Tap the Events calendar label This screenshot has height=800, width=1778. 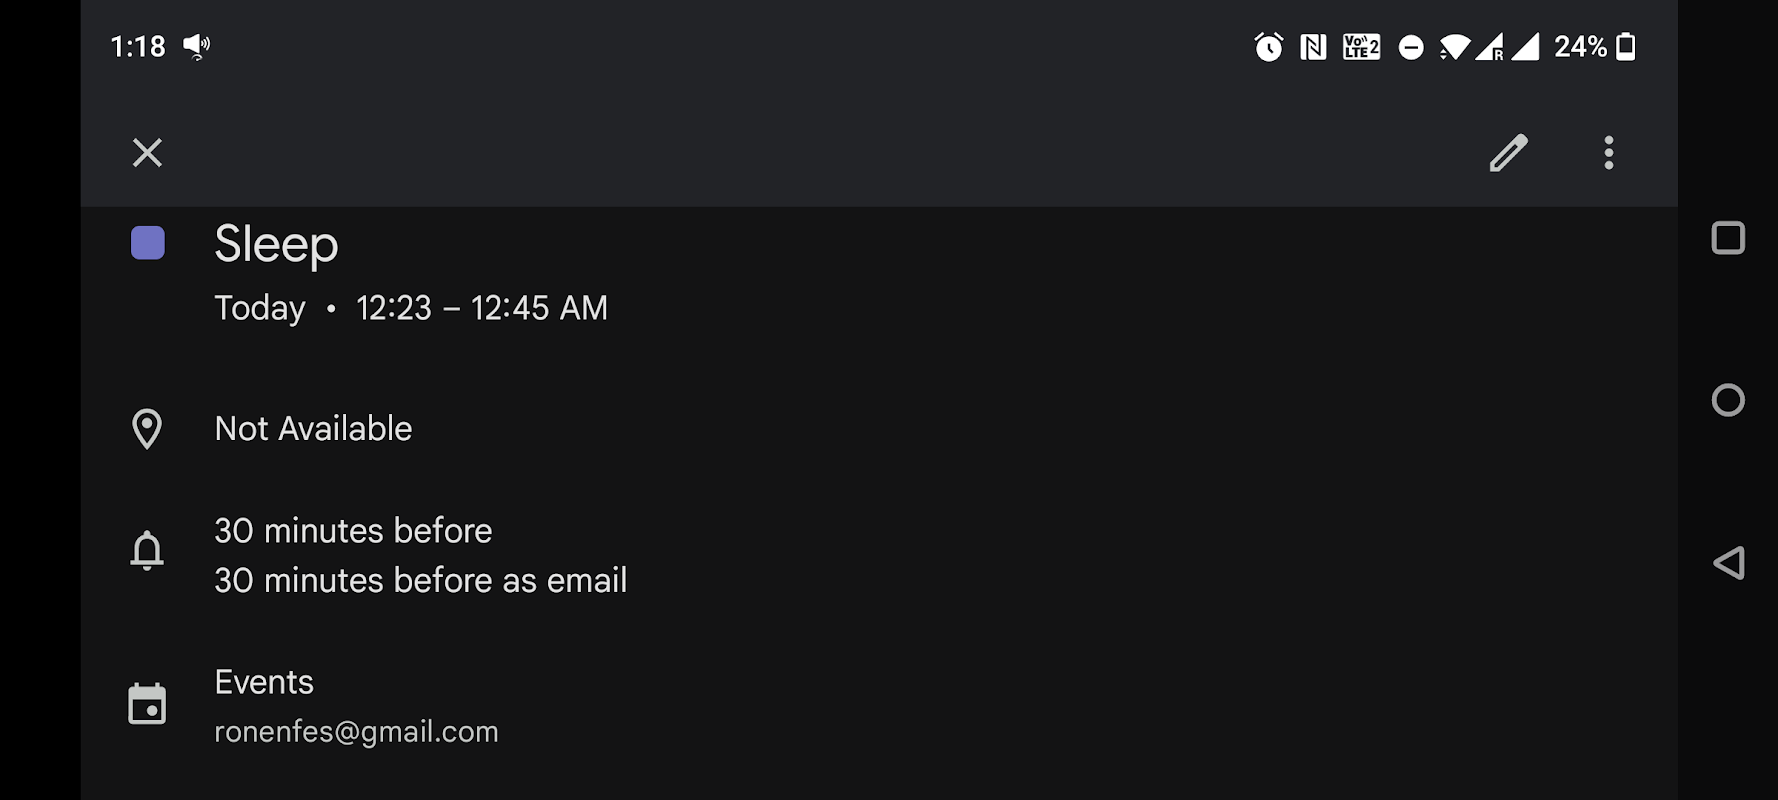264,682
